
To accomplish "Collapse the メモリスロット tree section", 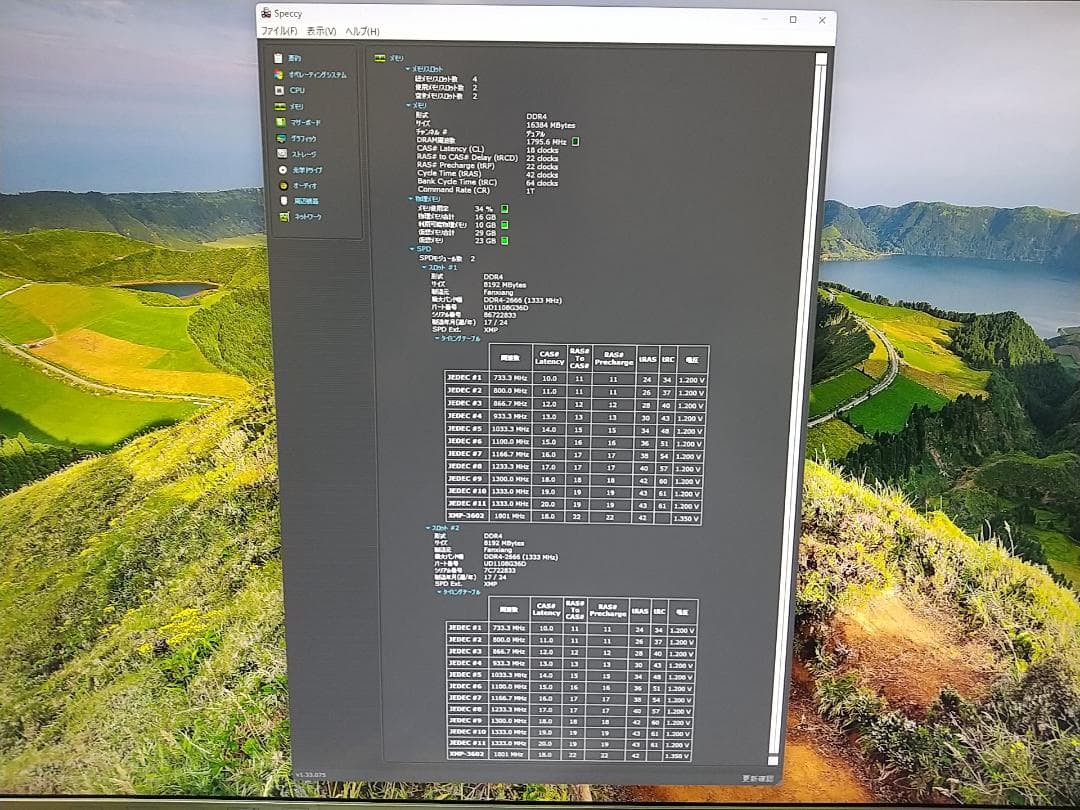I will [x=409, y=70].
